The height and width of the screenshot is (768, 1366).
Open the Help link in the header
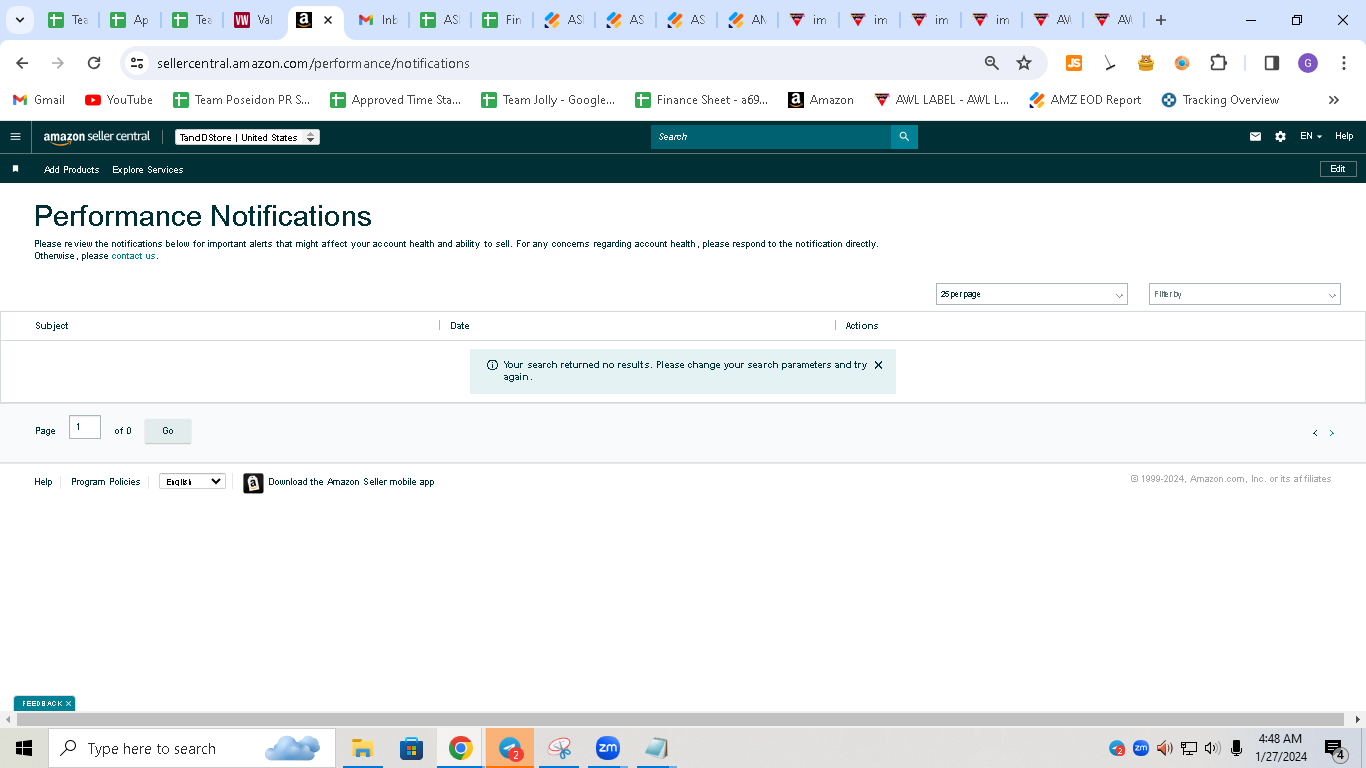point(1344,136)
